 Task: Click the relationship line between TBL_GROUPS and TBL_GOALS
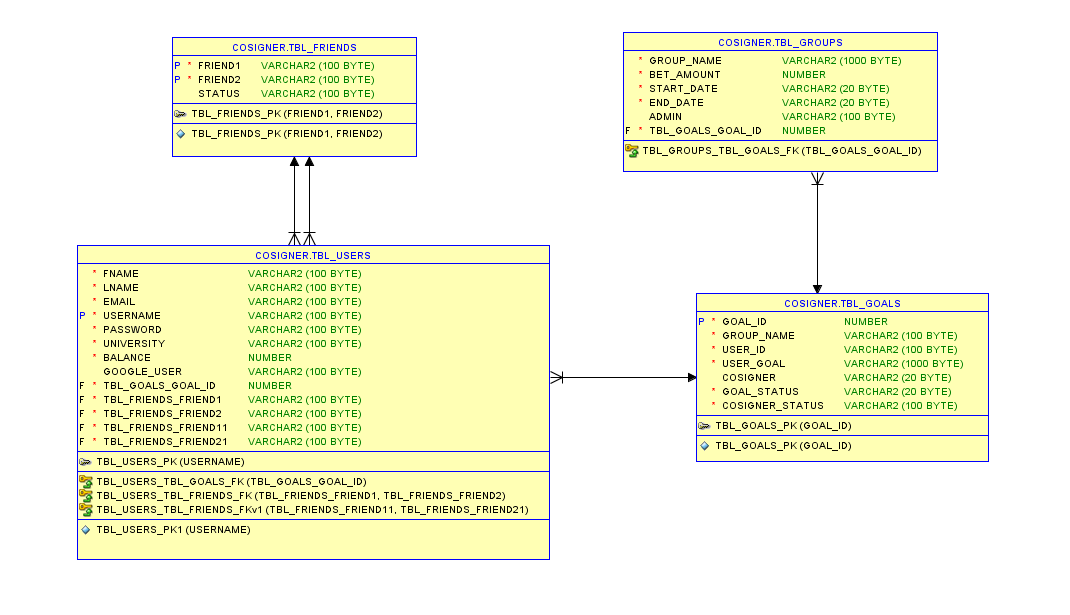coord(818,232)
